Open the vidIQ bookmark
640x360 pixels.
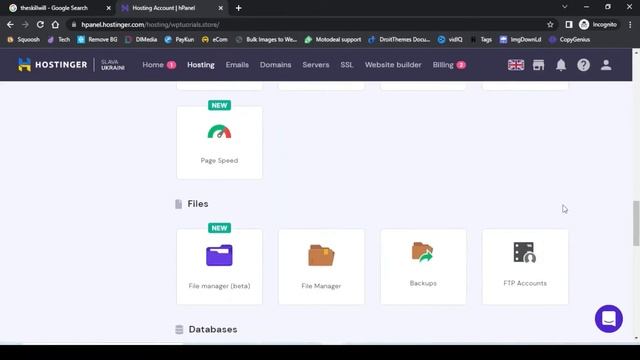pyautogui.click(x=450, y=40)
